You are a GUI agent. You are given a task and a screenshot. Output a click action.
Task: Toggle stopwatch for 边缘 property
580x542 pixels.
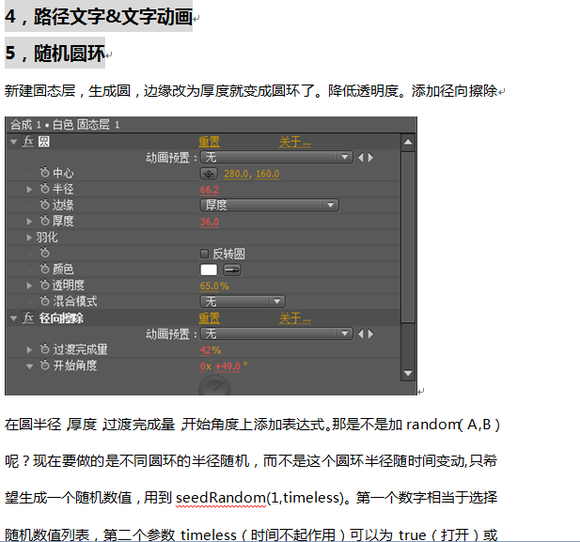[44, 205]
